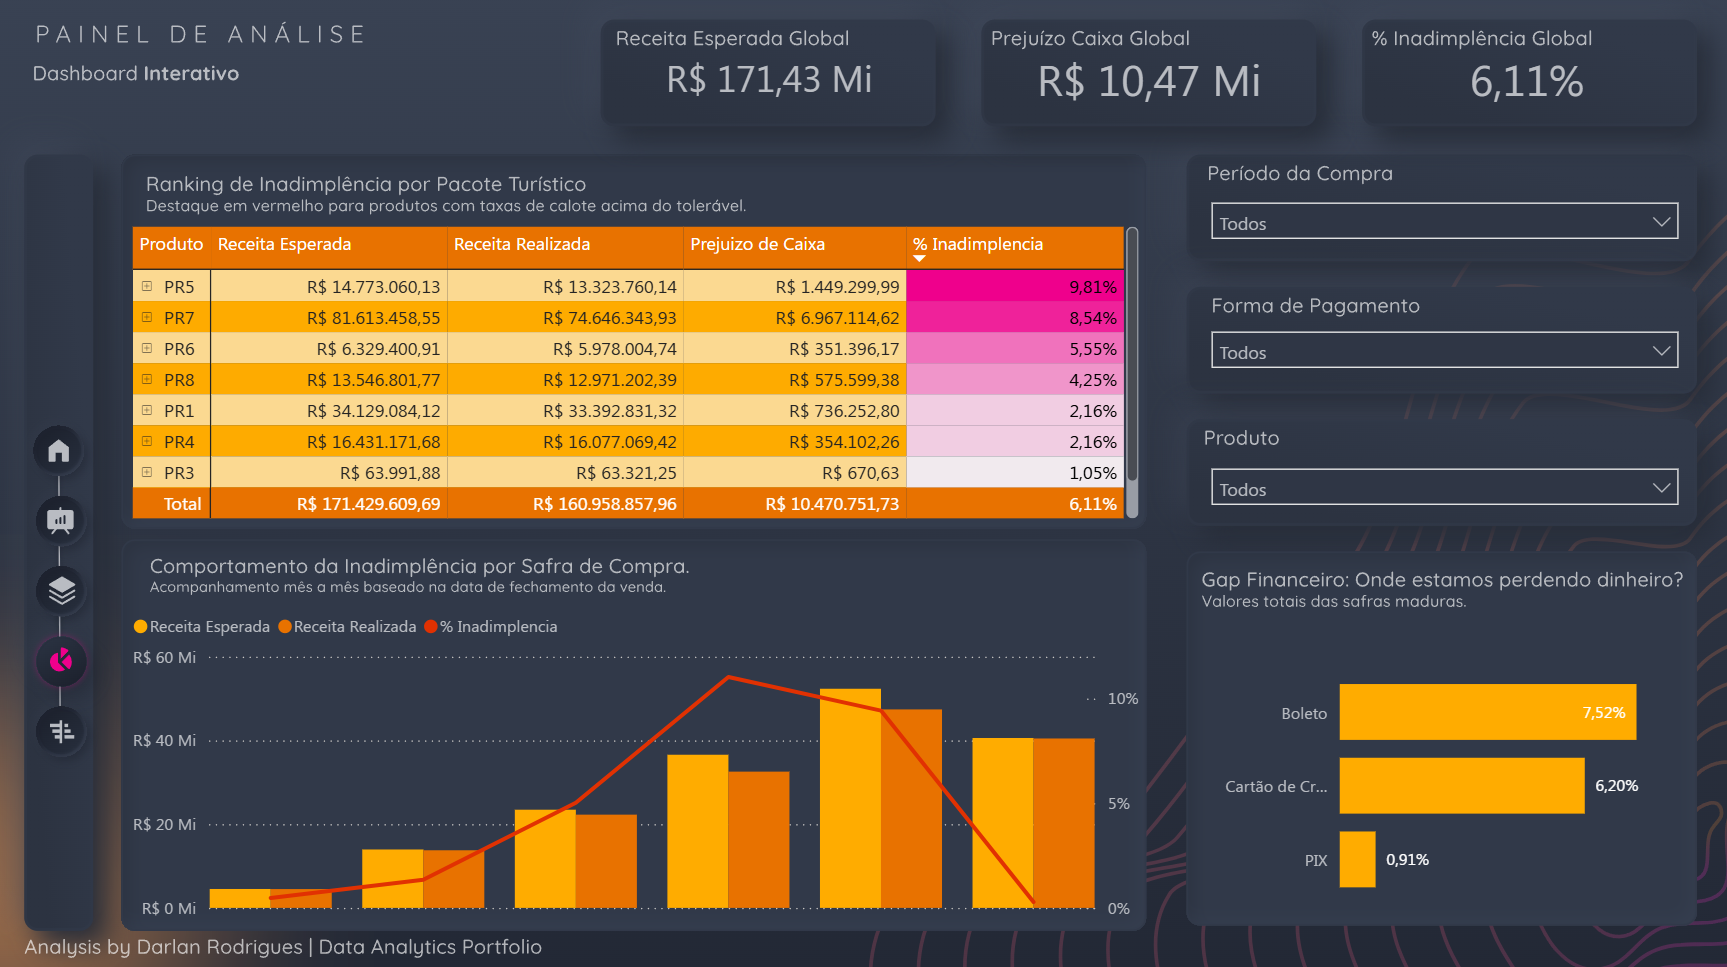The image size is (1727, 967).
Task: Open the presentation chart page in sidebar
Action: (60, 520)
